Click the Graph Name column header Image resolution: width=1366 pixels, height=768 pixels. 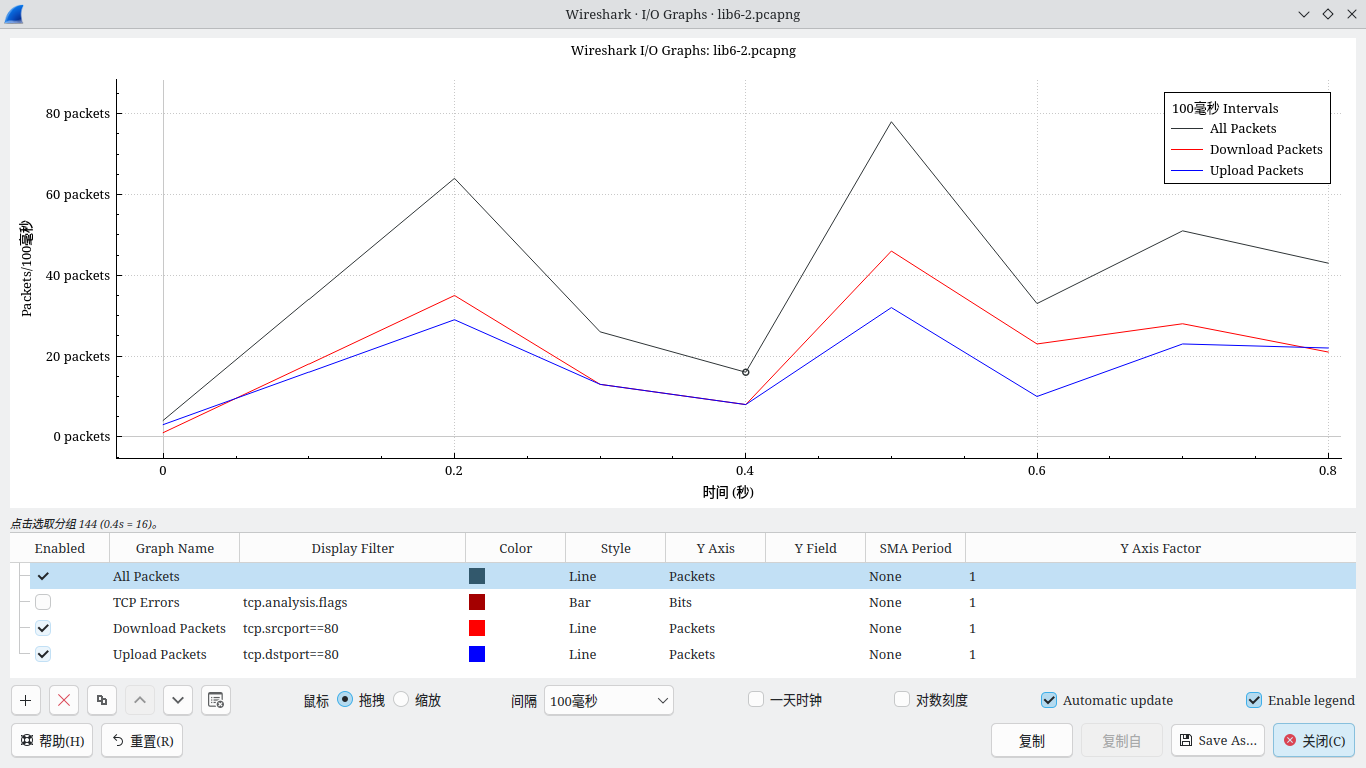pos(175,548)
